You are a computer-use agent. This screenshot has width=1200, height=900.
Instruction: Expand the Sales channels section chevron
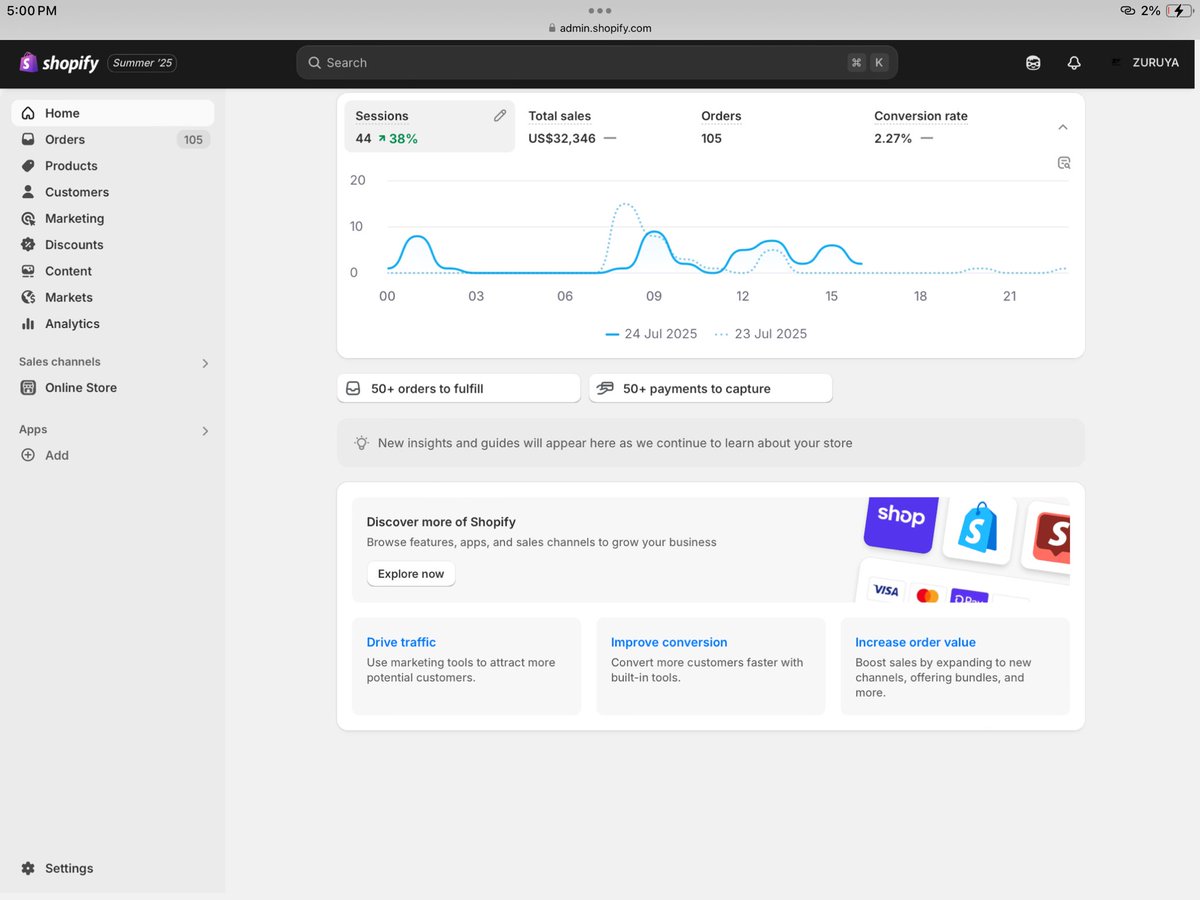[205, 363]
